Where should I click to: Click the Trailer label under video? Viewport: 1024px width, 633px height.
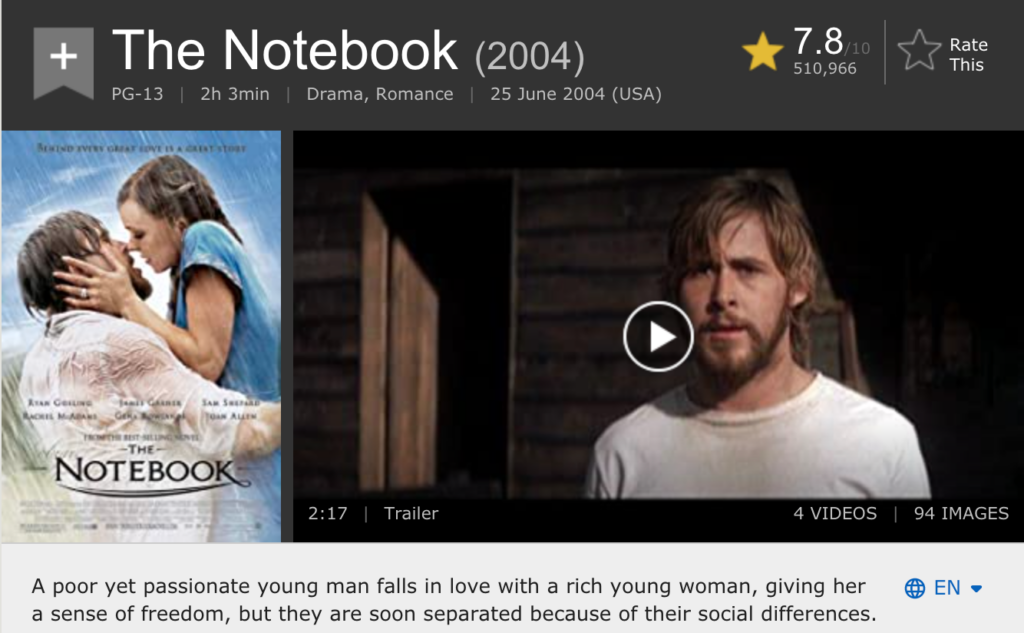click(411, 513)
